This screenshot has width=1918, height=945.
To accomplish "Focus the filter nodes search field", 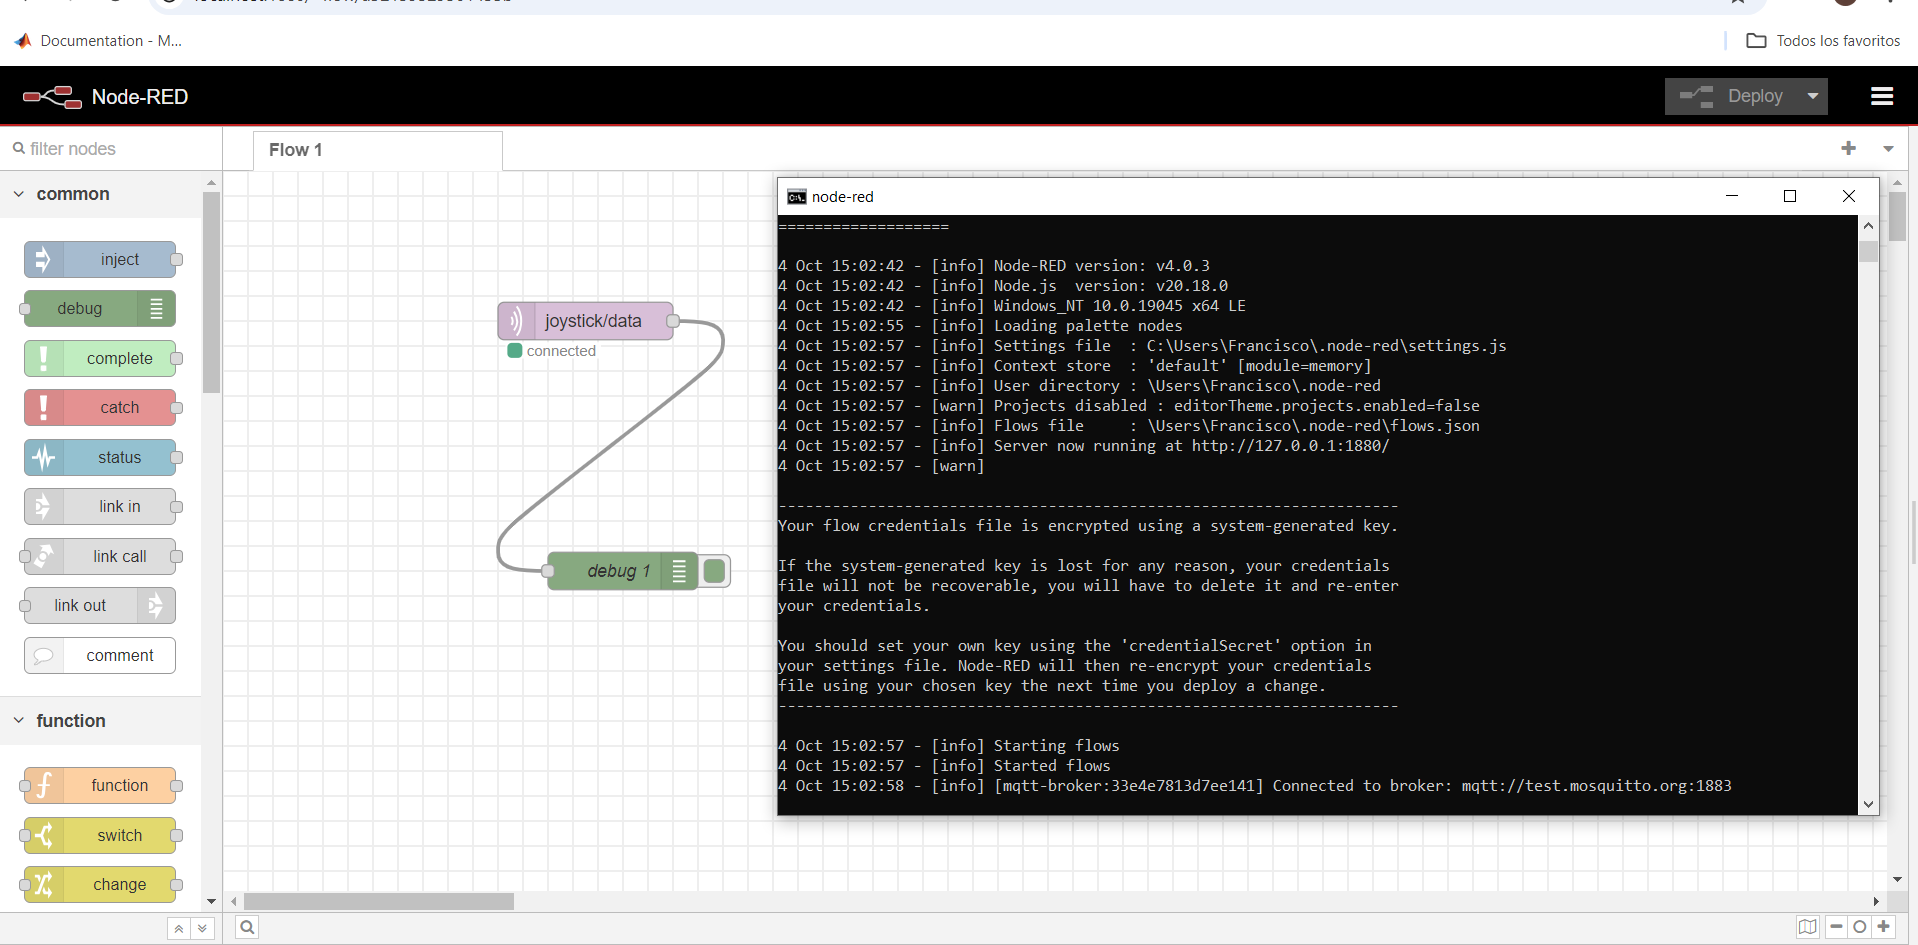I will coord(111,149).
